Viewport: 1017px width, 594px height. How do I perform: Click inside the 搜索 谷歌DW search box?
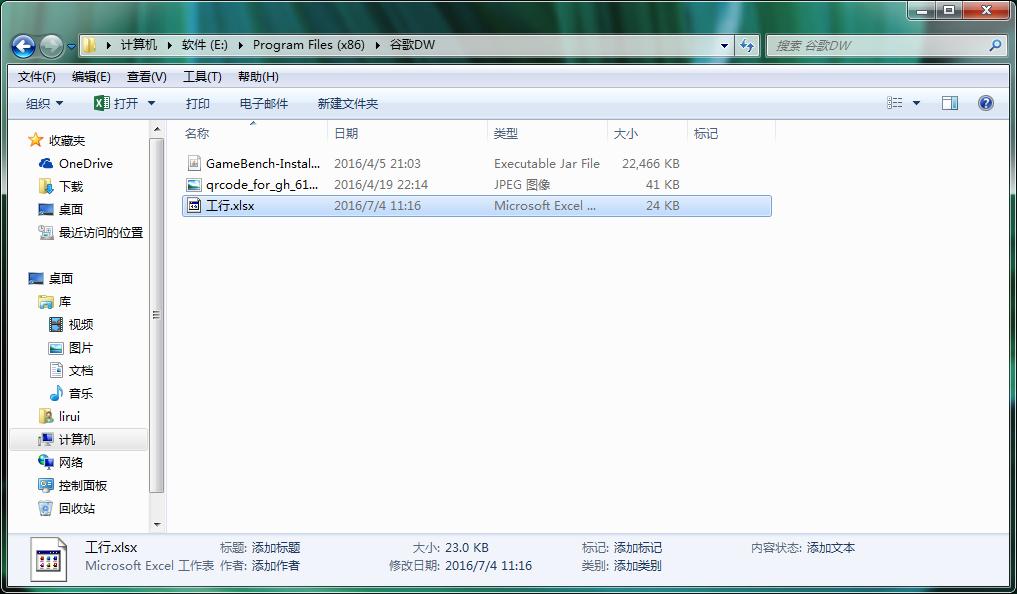coord(880,45)
